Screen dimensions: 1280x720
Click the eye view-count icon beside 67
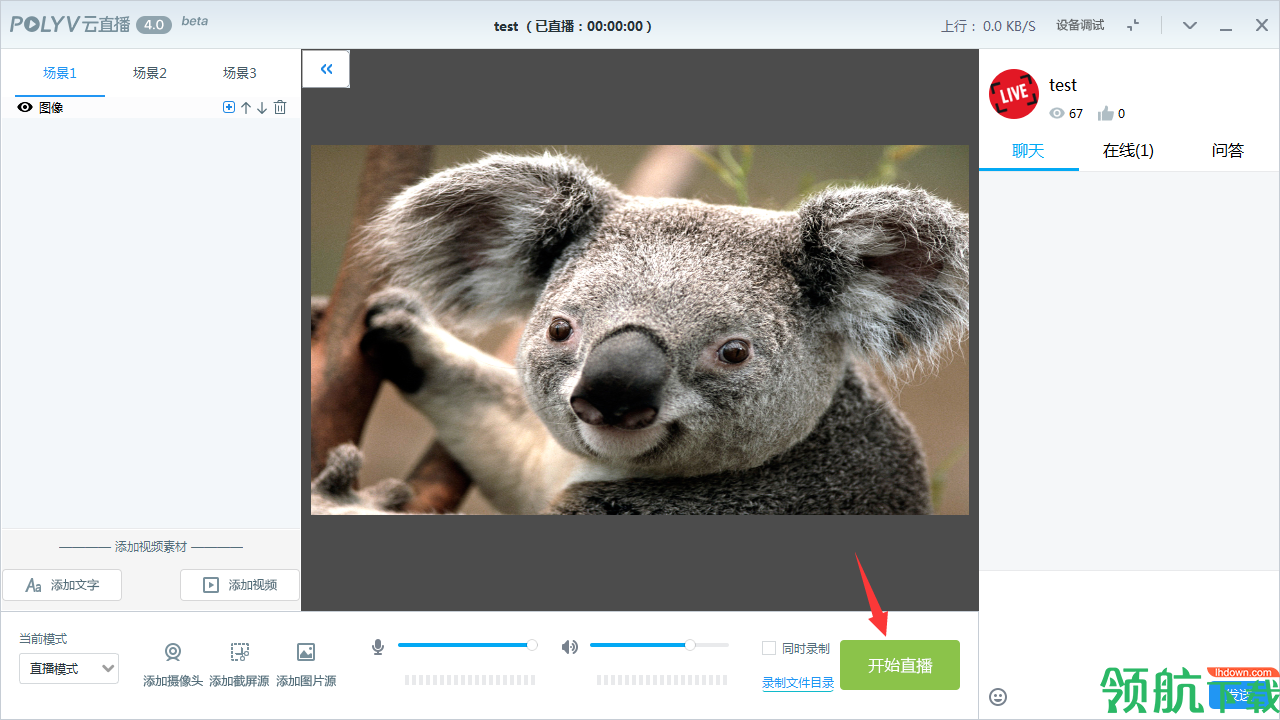coord(1057,114)
